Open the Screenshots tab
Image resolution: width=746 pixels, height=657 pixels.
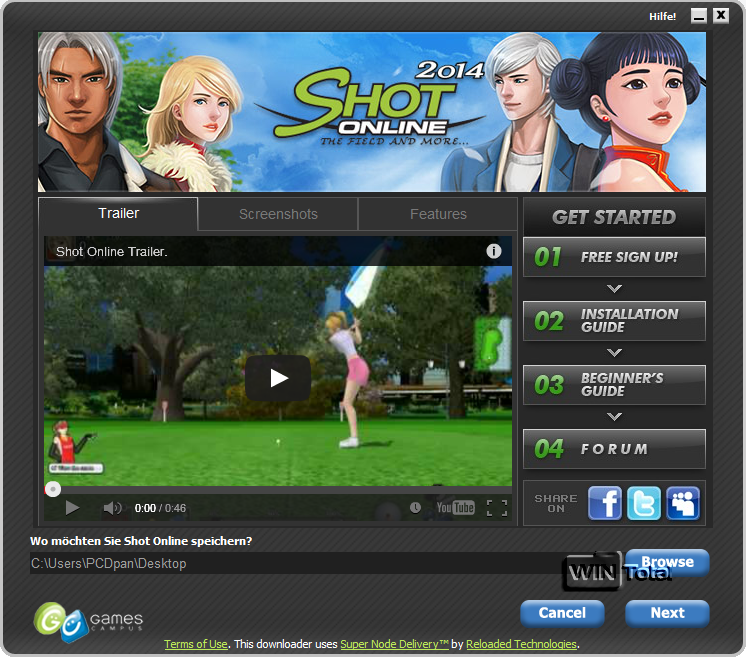click(x=278, y=215)
